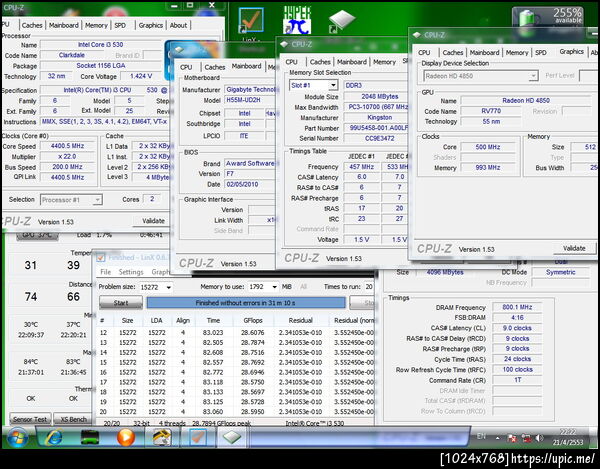Image resolution: width=600 pixels, height=469 pixels.
Task: Click the GPU 37°C button
Action: point(37,234)
